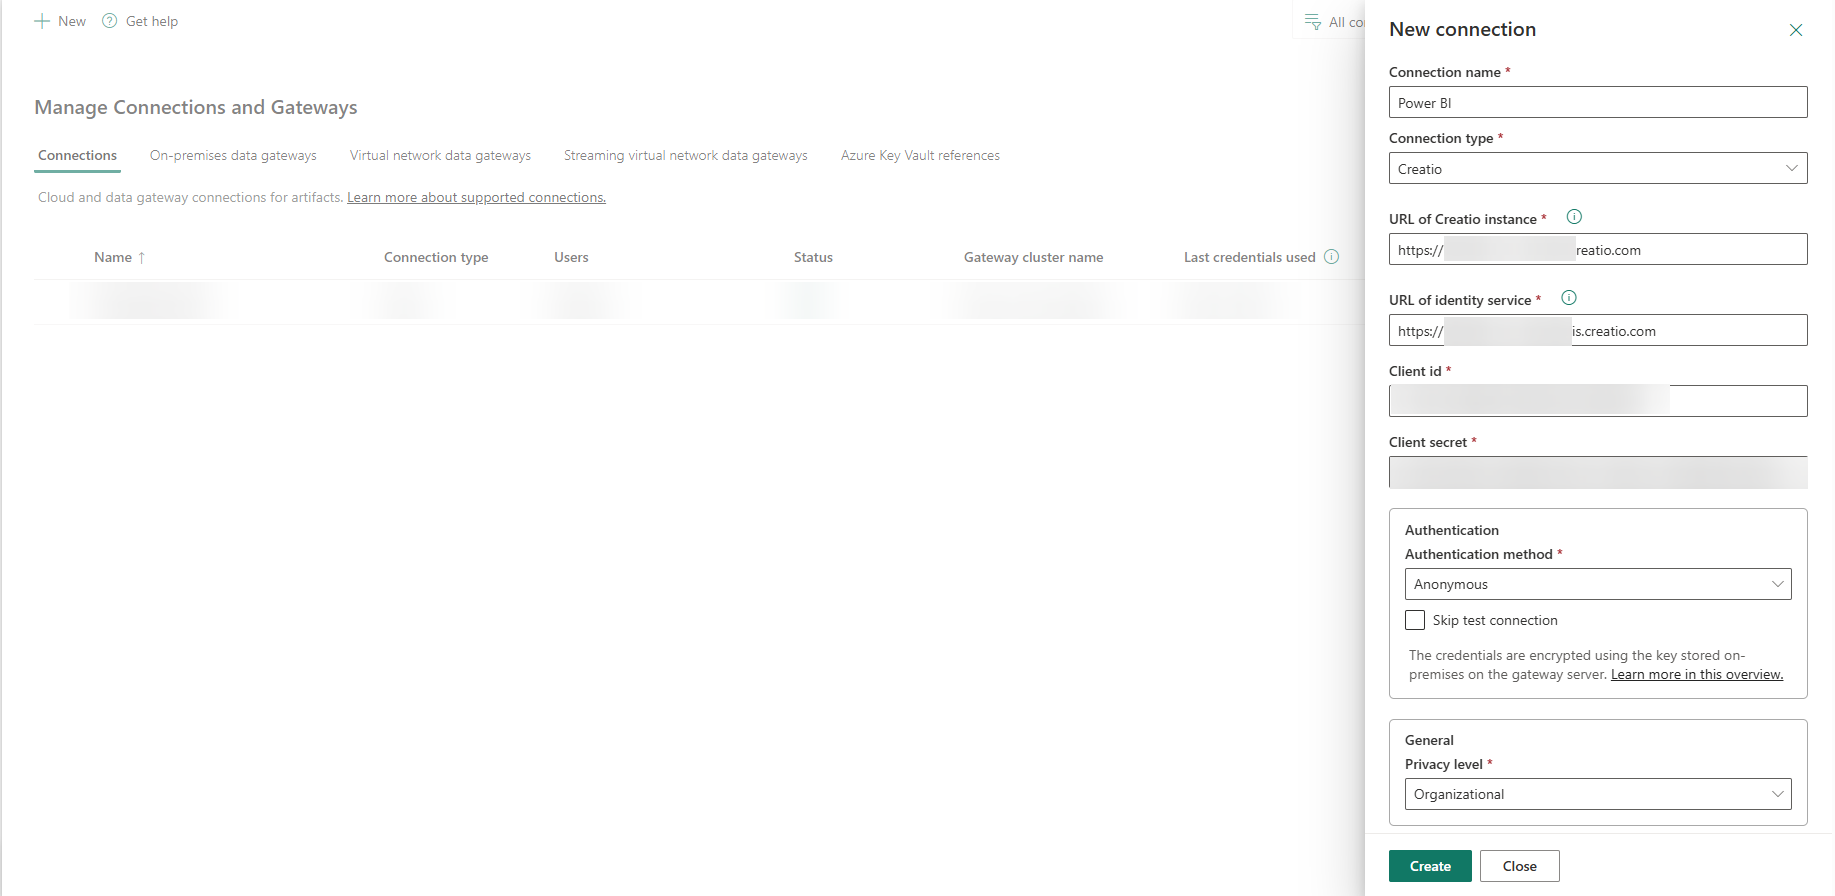Click the plus icon next to New
This screenshot has width=1835, height=896.
pos(42,21)
